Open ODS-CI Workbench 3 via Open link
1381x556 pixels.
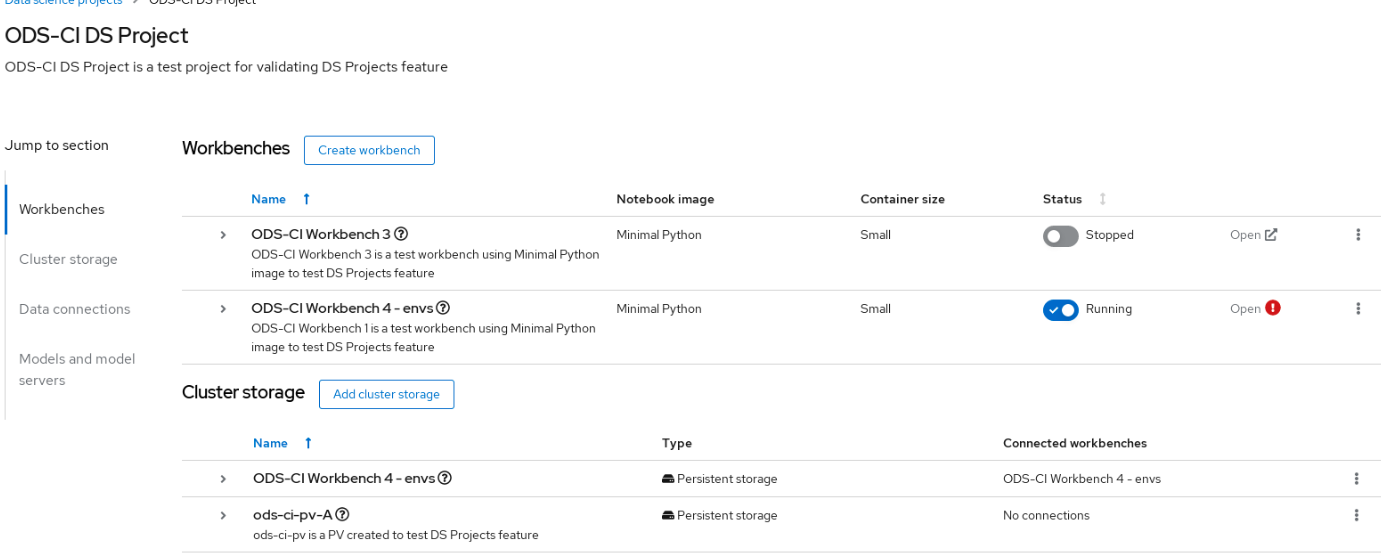point(1253,235)
